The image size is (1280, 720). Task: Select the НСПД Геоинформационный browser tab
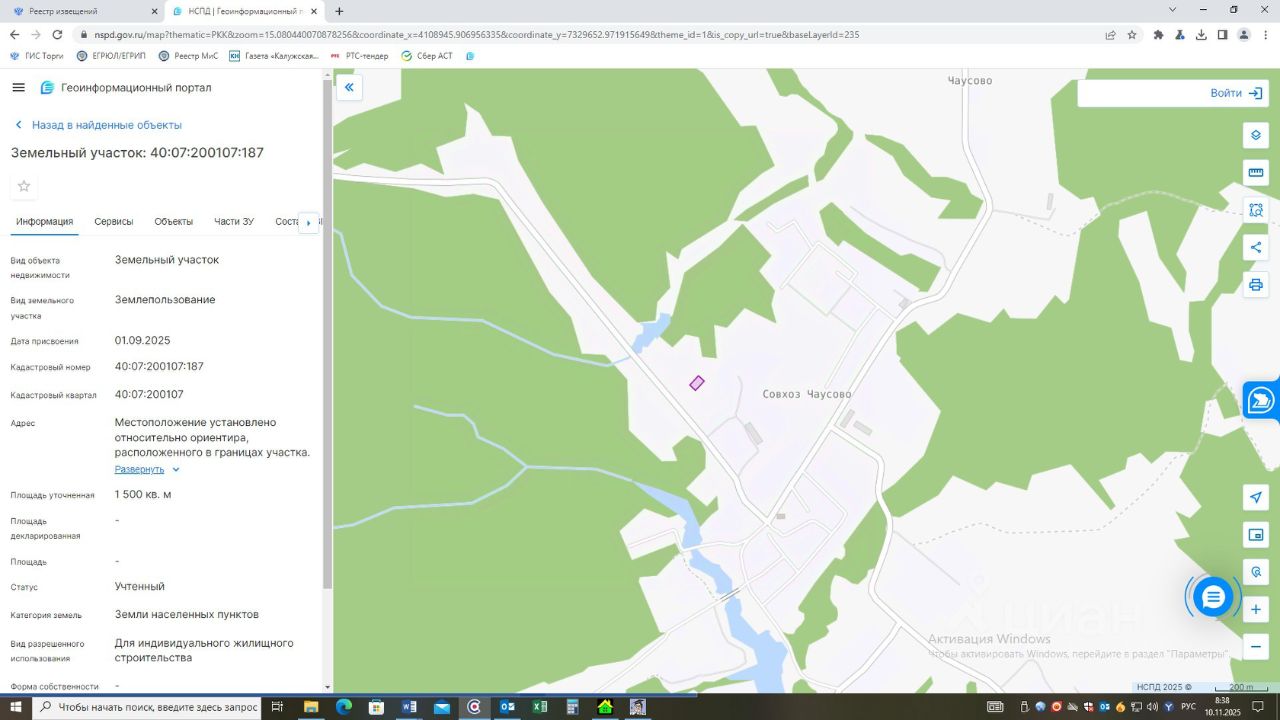point(246,11)
